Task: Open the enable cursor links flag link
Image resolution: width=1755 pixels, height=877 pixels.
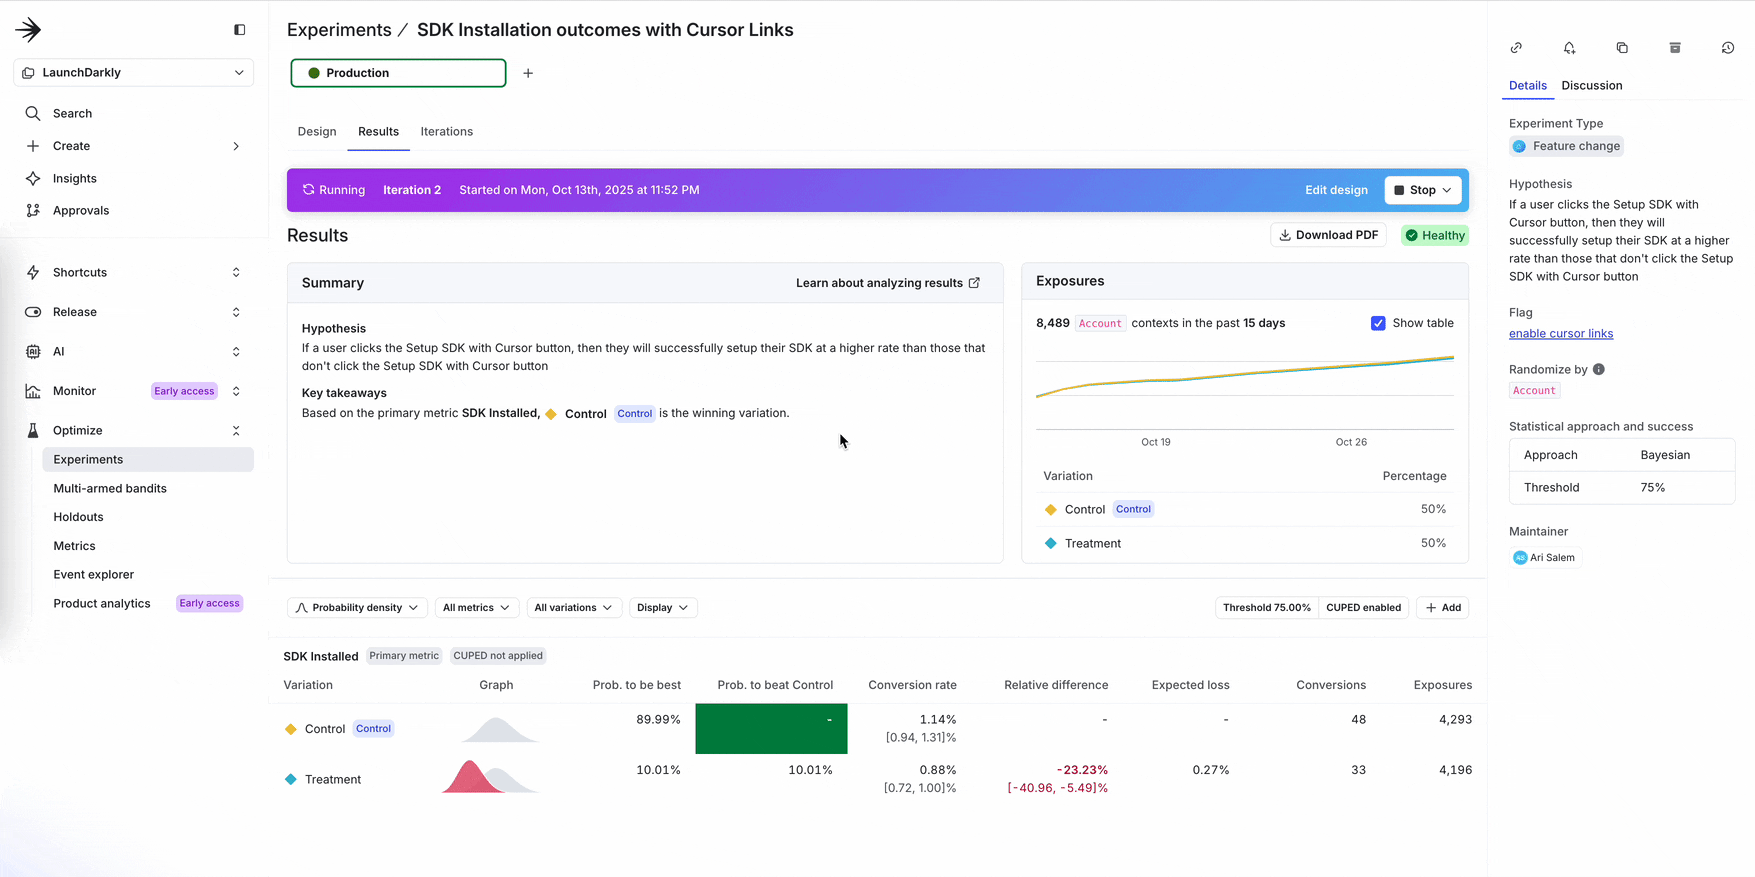Action: (1560, 334)
